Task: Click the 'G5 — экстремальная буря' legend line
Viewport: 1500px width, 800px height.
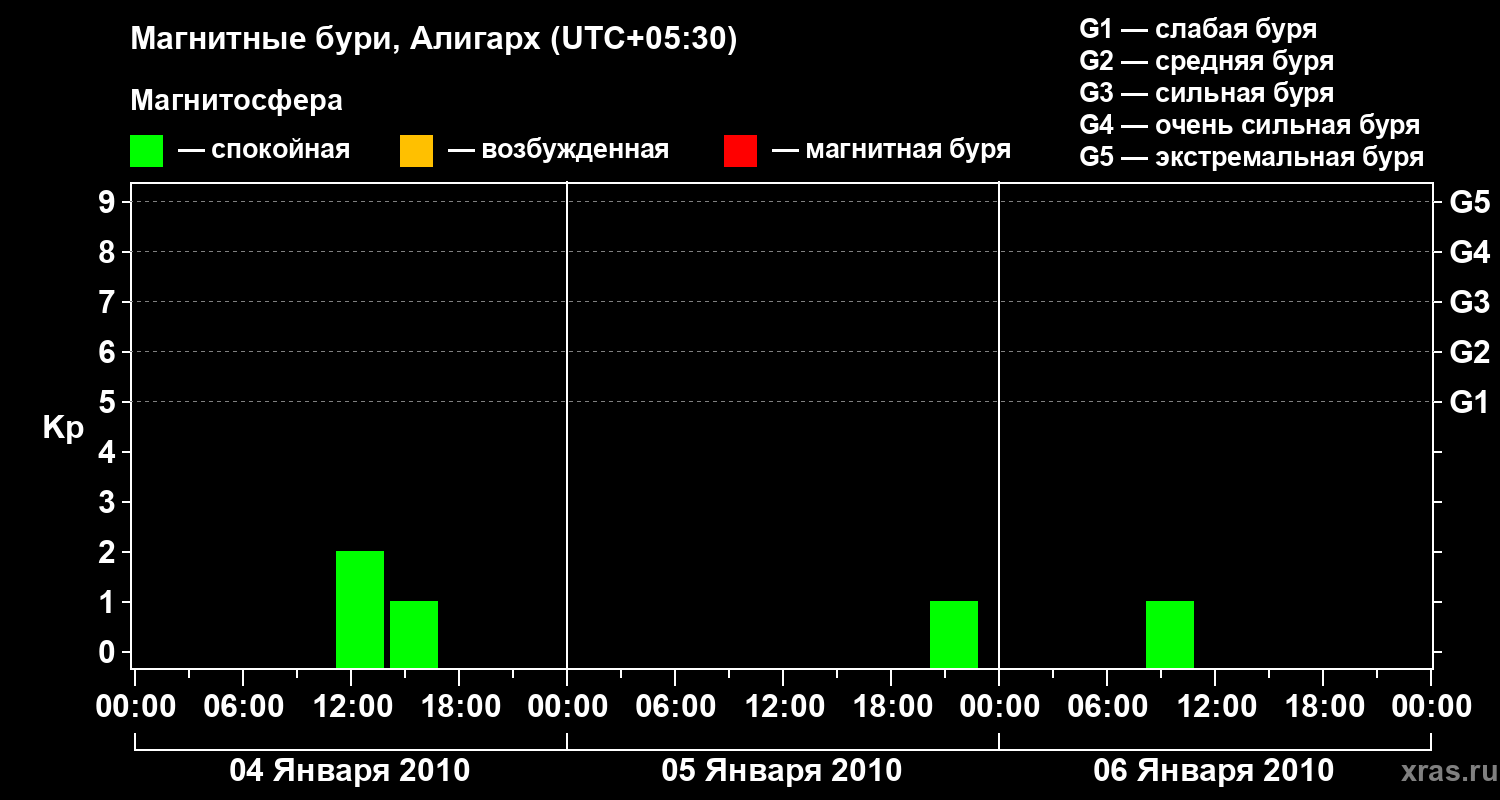Action: 1251,157
